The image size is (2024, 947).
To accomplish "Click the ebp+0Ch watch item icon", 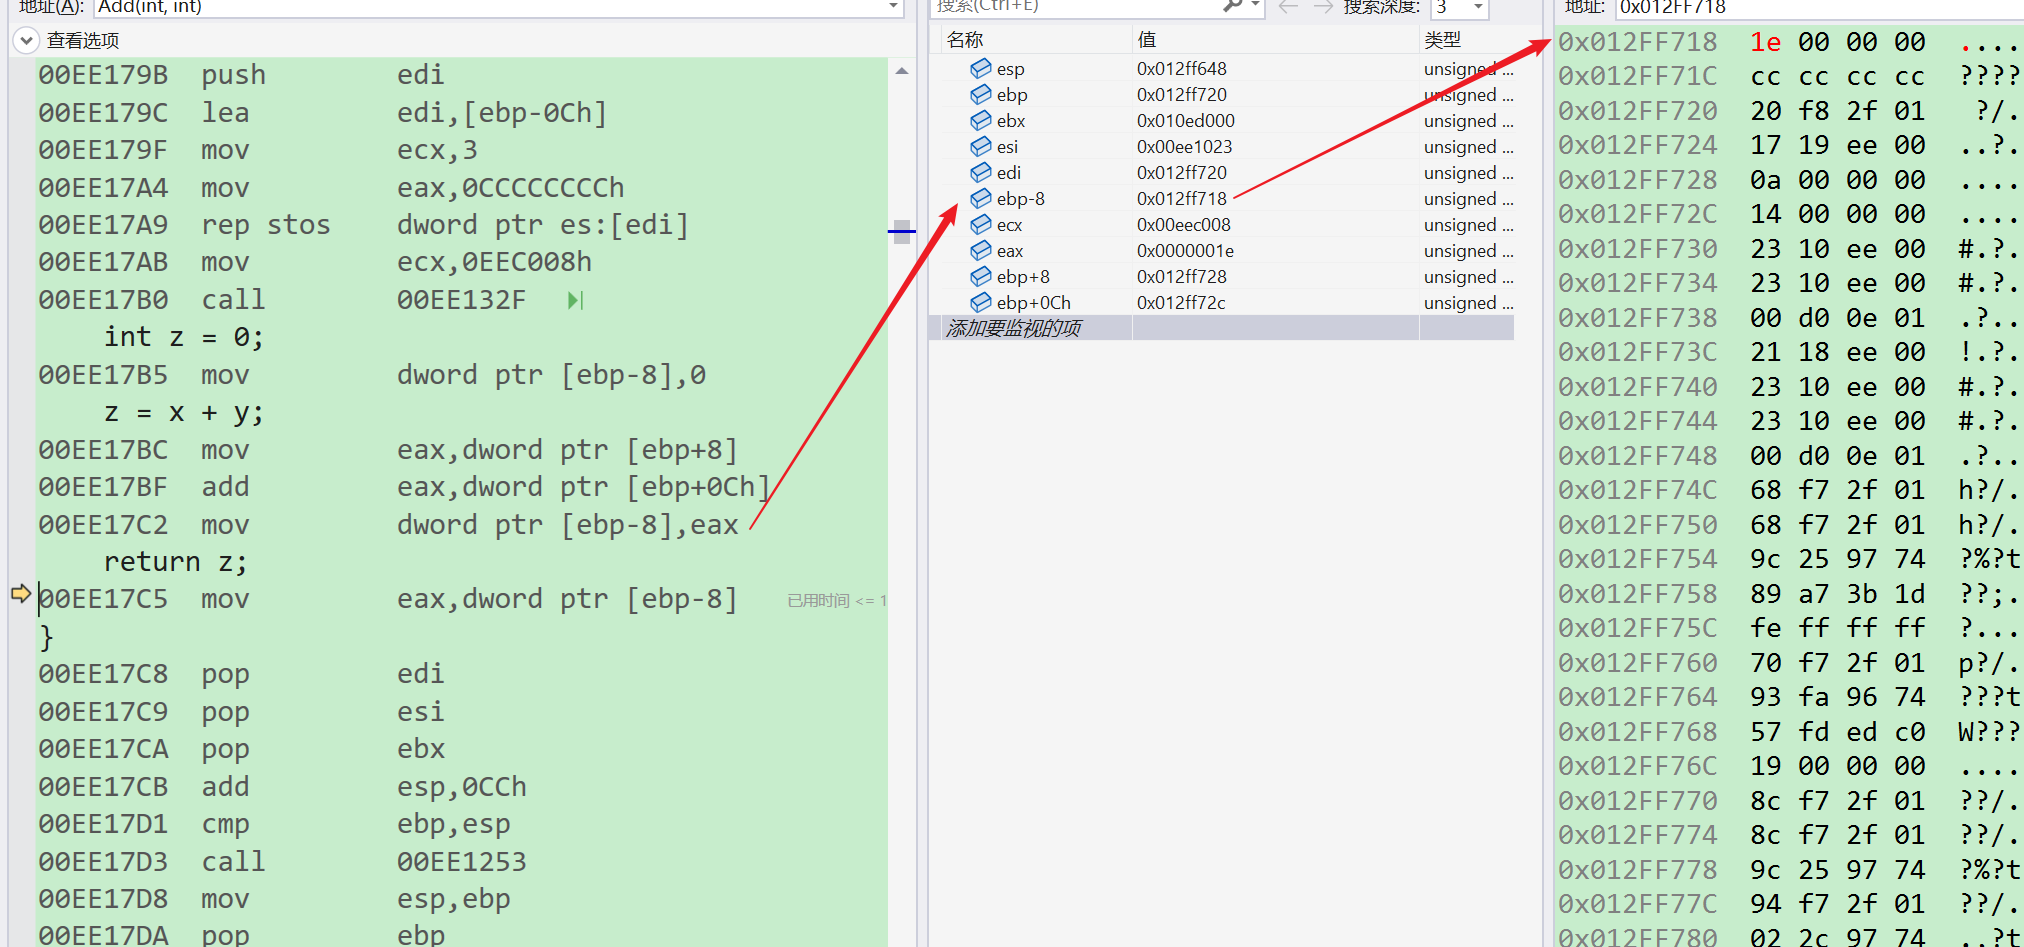I will pos(981,302).
